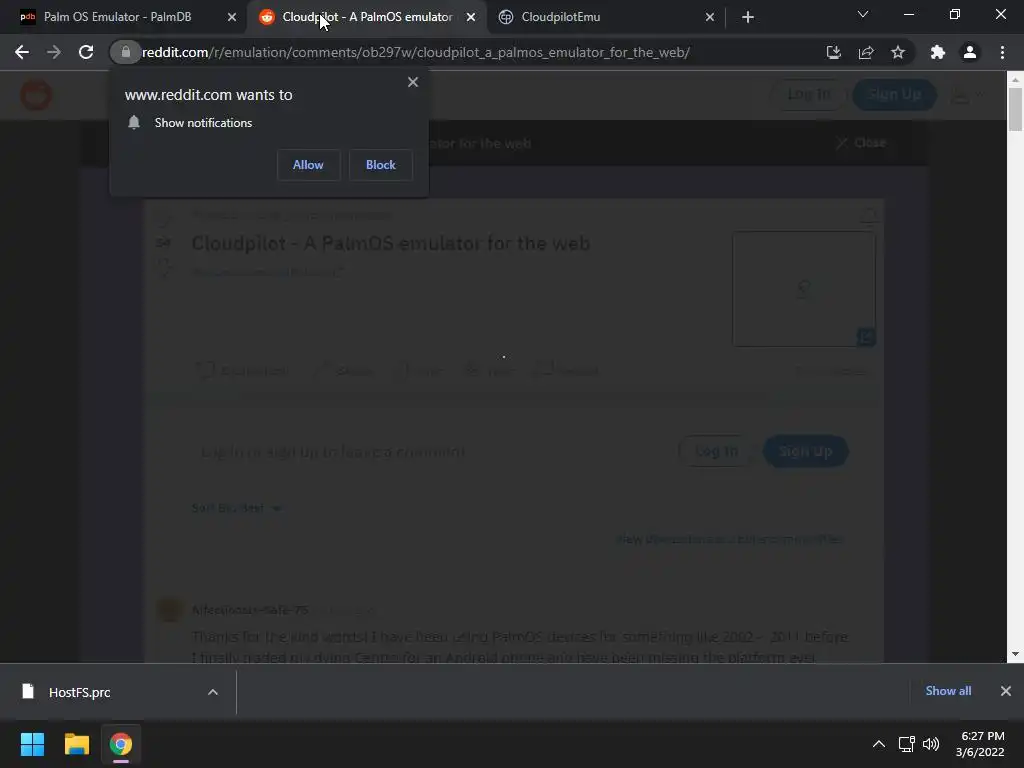Image resolution: width=1024 pixels, height=768 pixels.
Task: Switch to Palm OS Emulator - PalmDB tab
Action: 118,17
